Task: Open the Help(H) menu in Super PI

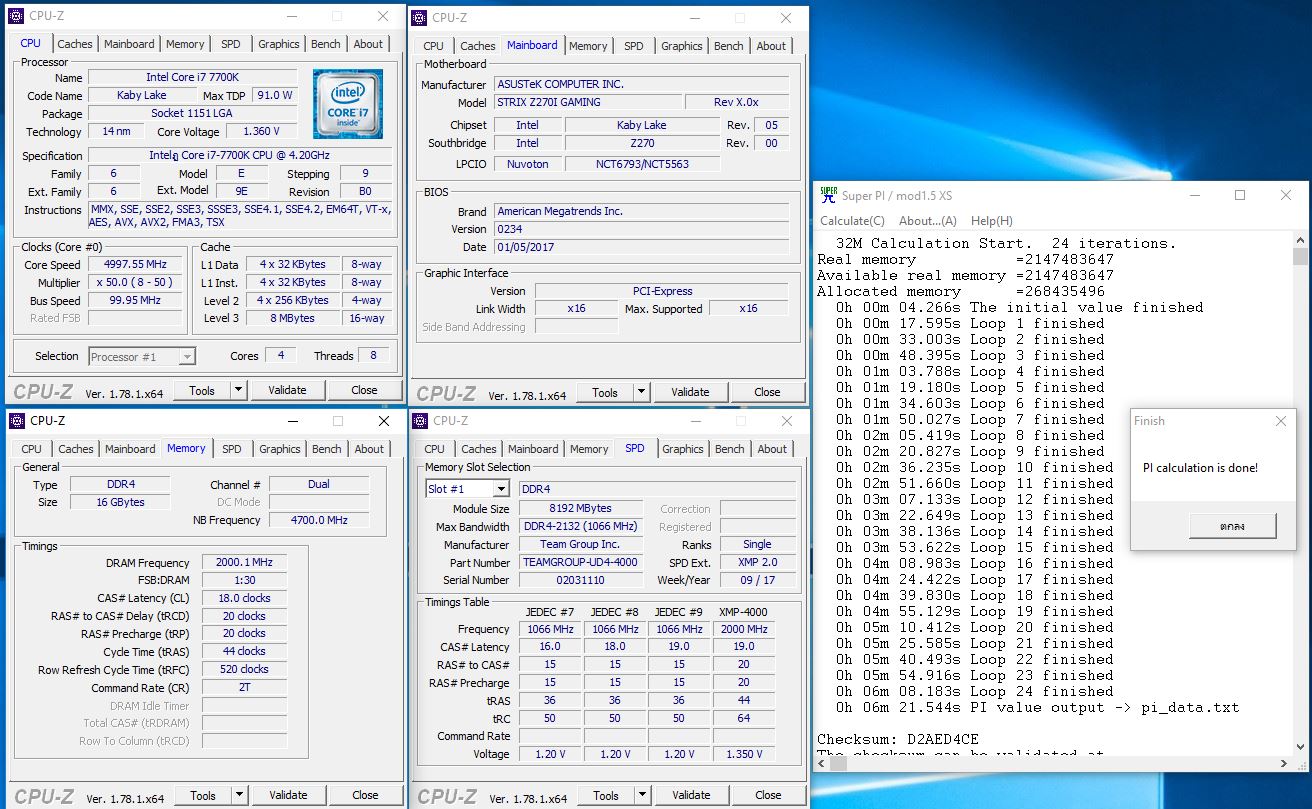Action: (991, 221)
